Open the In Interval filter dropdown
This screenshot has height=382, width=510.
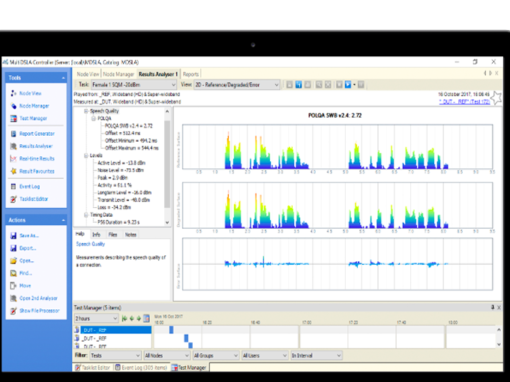point(316,356)
